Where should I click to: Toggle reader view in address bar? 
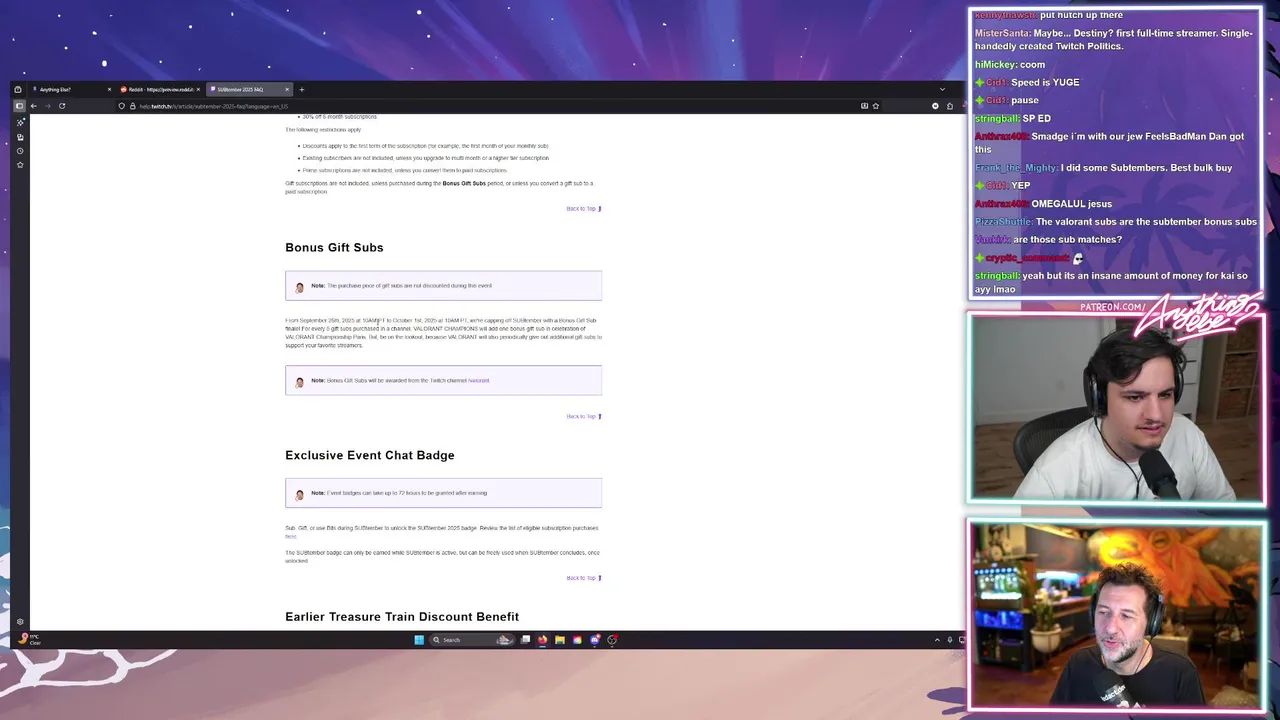pos(864,106)
